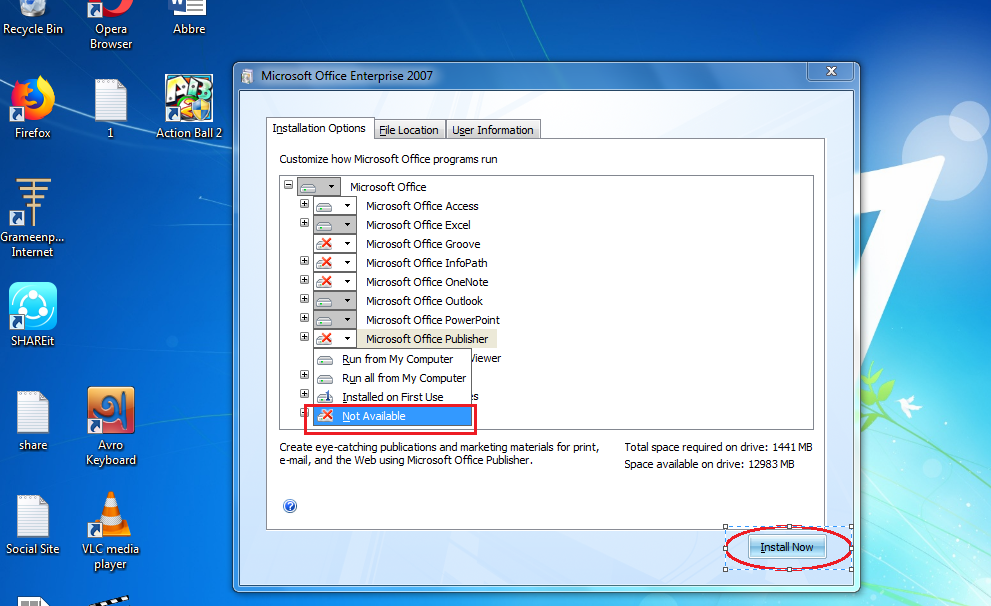Screen dimensions: 991x606
Task: Switch to the File Location tab
Action: click(x=409, y=130)
